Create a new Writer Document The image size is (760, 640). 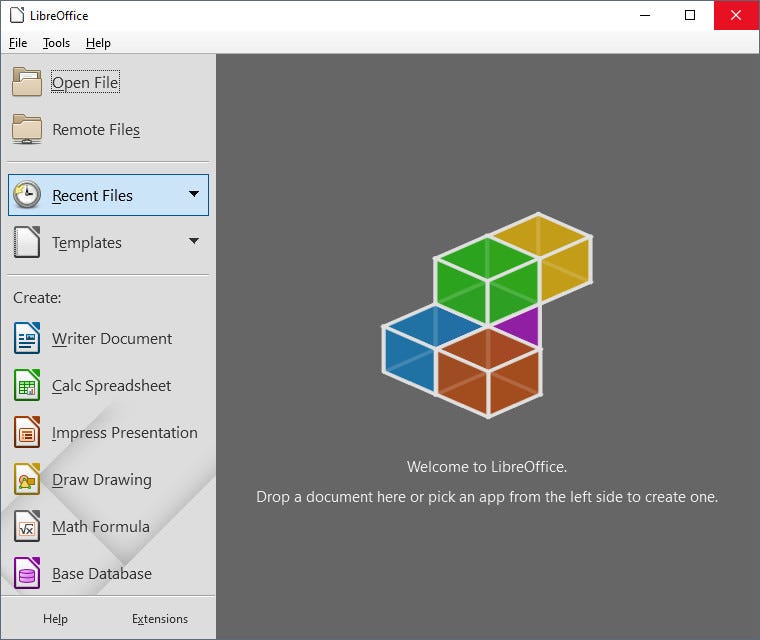click(112, 338)
